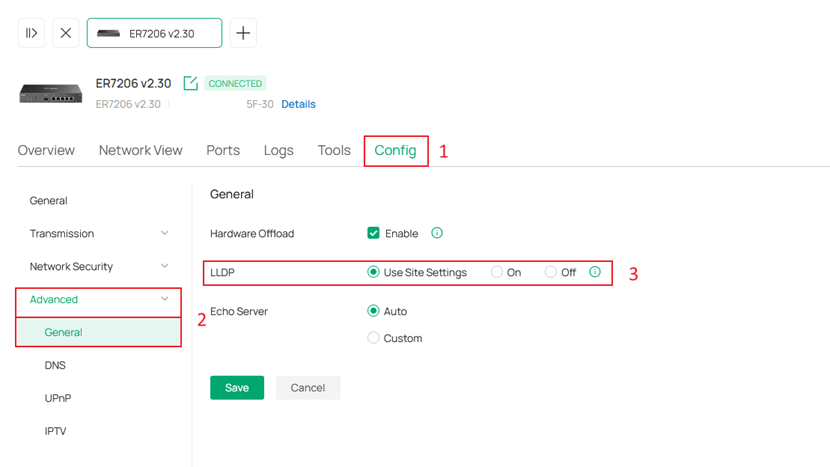Click the Hardware Offload label

252,234
